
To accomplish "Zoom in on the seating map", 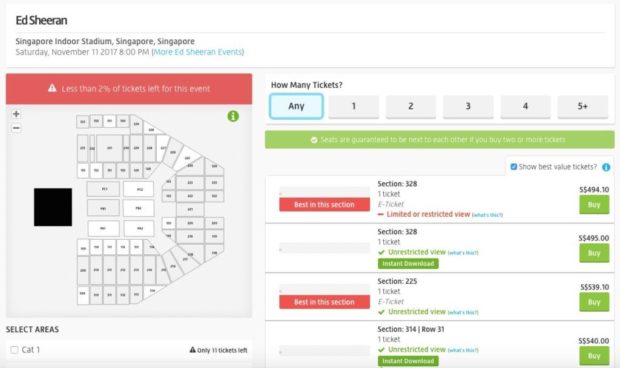I will pos(16,114).
